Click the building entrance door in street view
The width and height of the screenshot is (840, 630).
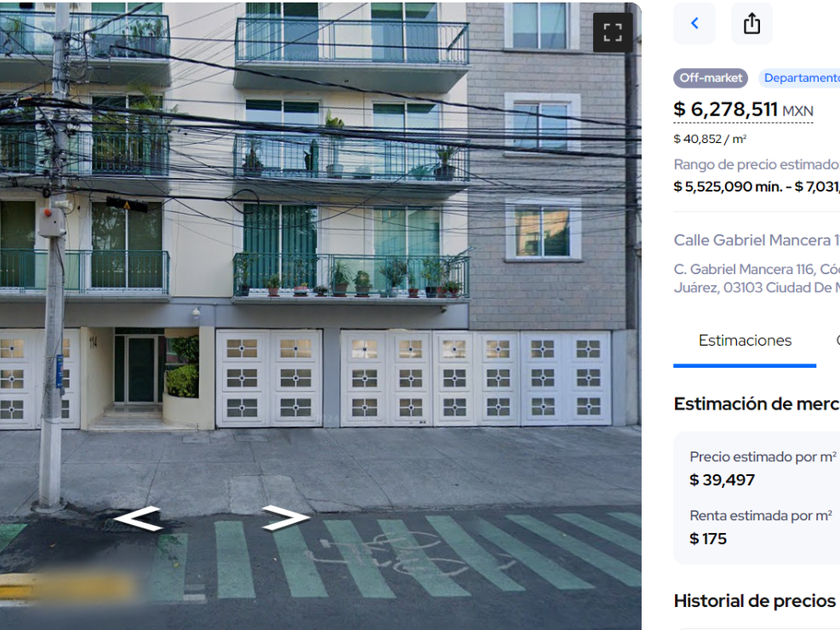click(138, 369)
